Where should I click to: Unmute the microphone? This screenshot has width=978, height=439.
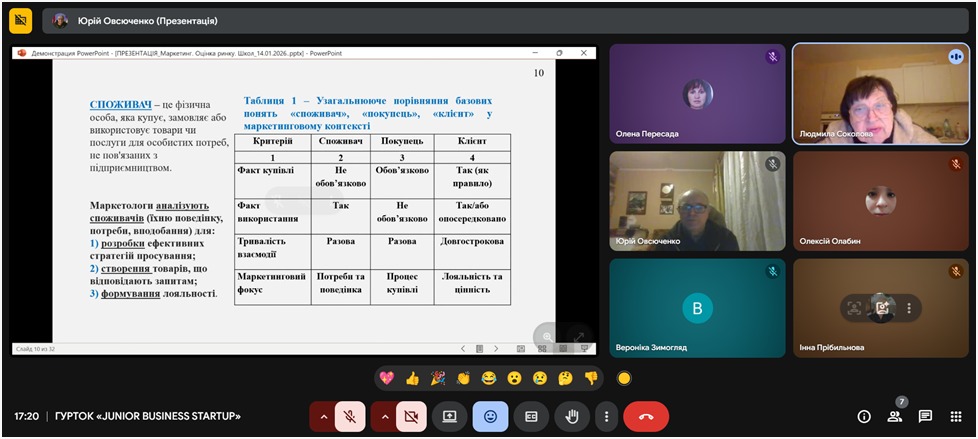pyautogui.click(x=349, y=416)
